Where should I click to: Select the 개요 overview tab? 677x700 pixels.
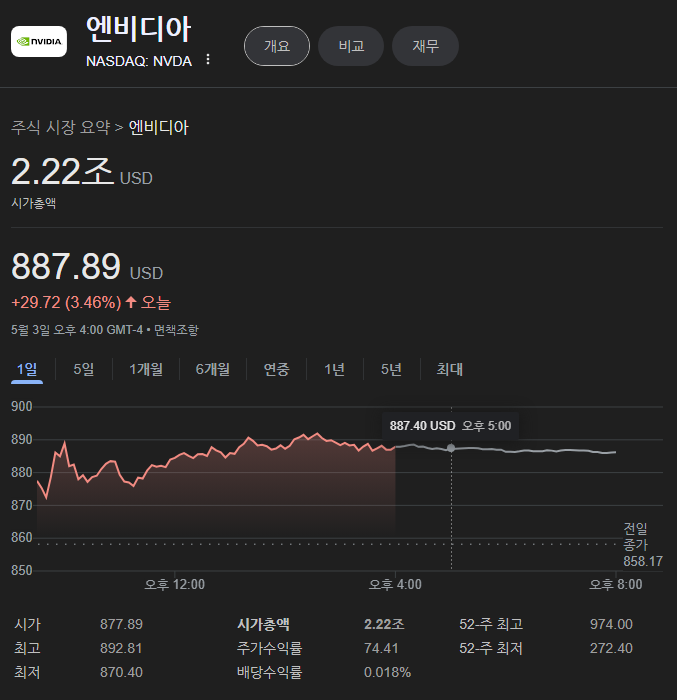click(277, 46)
